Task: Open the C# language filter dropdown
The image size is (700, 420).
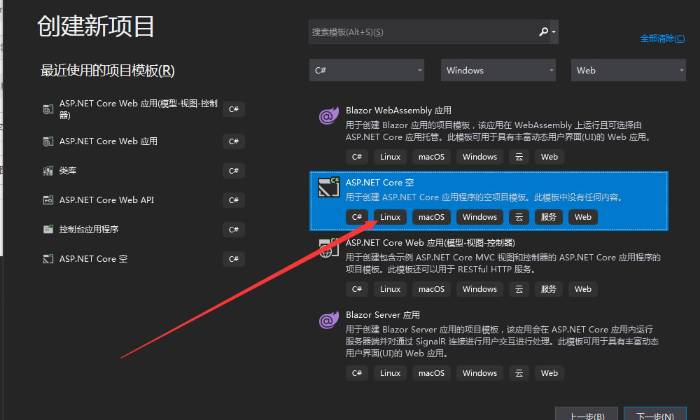Action: point(367,70)
